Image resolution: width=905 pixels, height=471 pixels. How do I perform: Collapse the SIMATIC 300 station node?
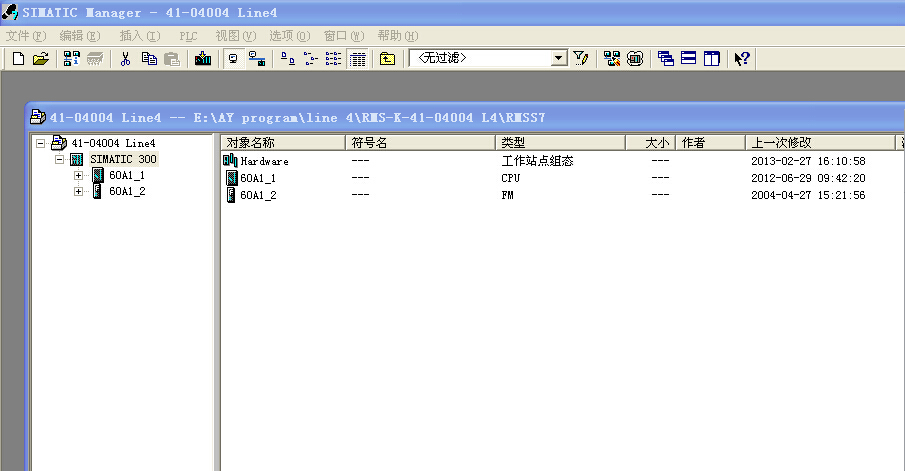point(59,159)
